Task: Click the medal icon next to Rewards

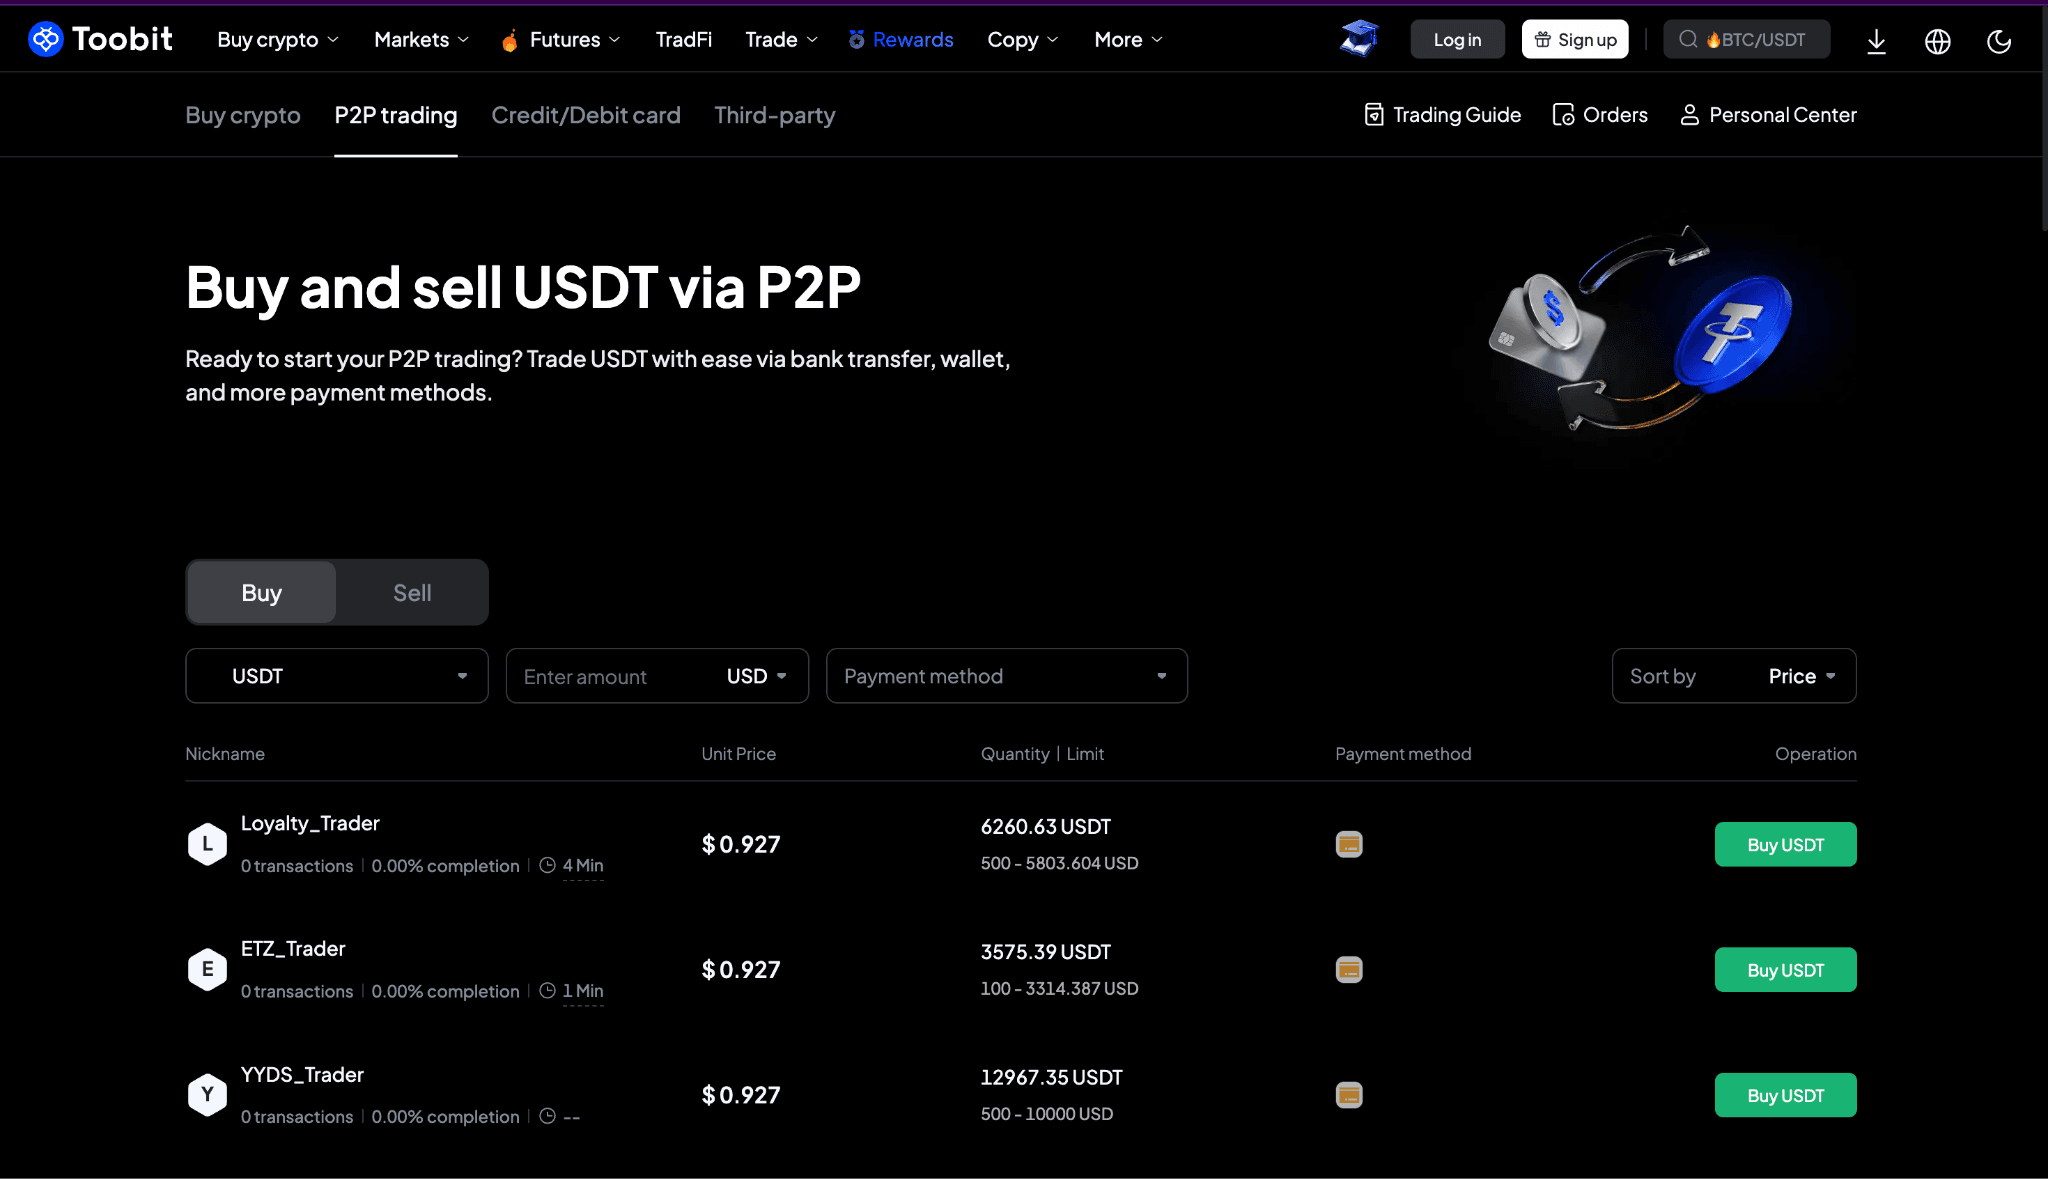Action: coord(856,39)
